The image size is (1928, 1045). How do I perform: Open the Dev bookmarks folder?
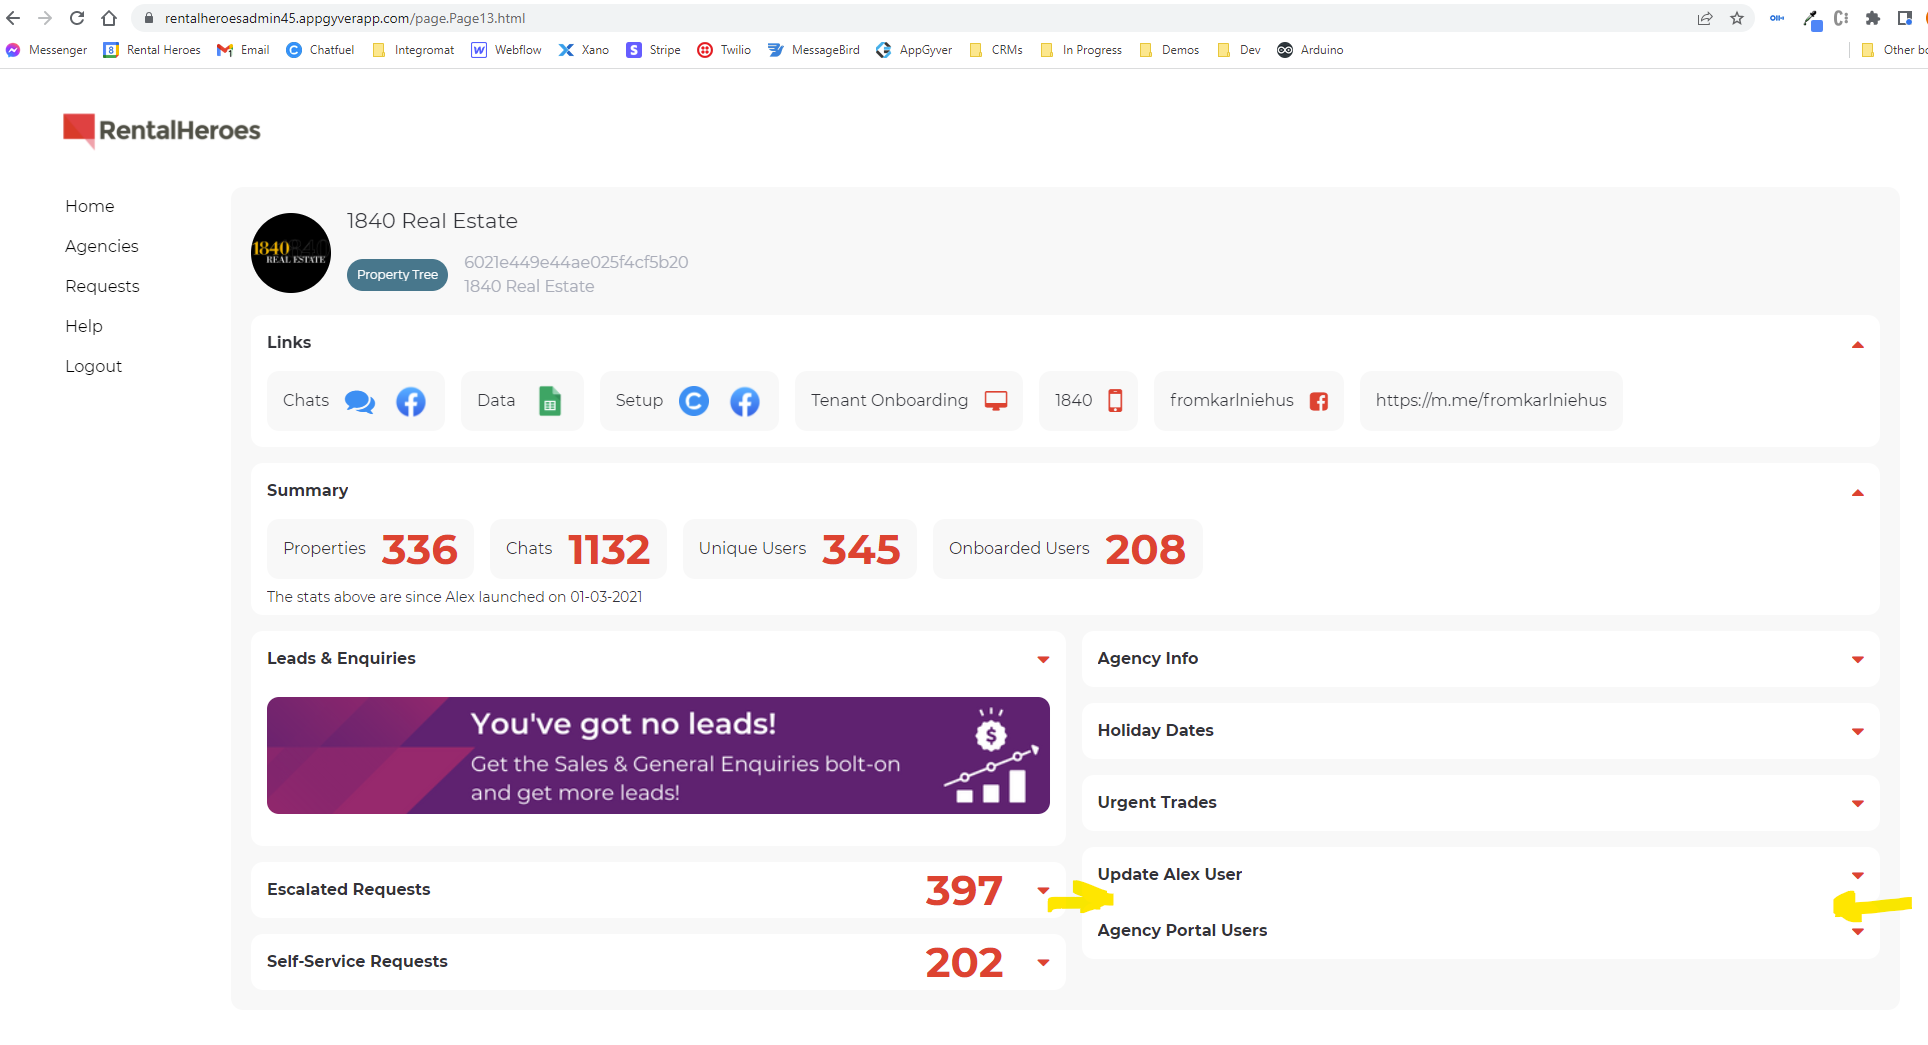[x=1239, y=50]
